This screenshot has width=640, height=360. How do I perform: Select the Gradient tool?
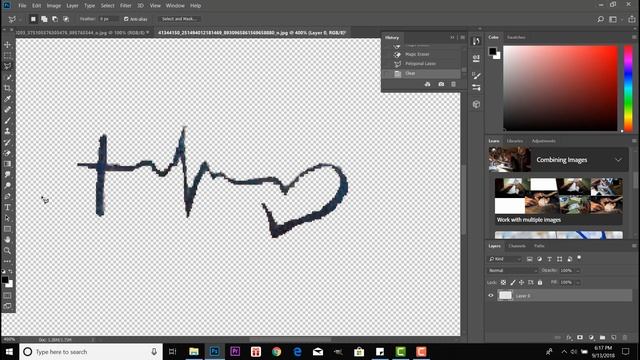tap(7, 164)
